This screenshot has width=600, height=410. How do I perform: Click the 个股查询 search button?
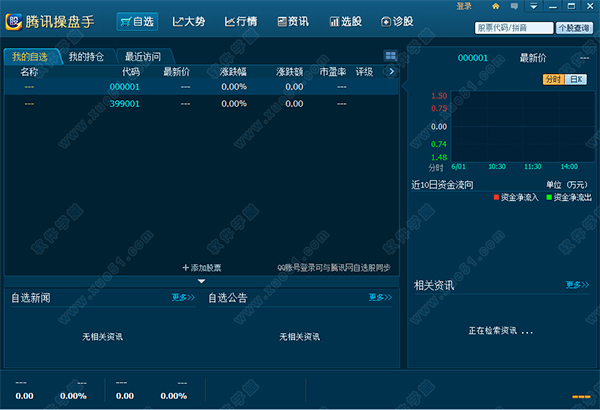click(x=574, y=28)
